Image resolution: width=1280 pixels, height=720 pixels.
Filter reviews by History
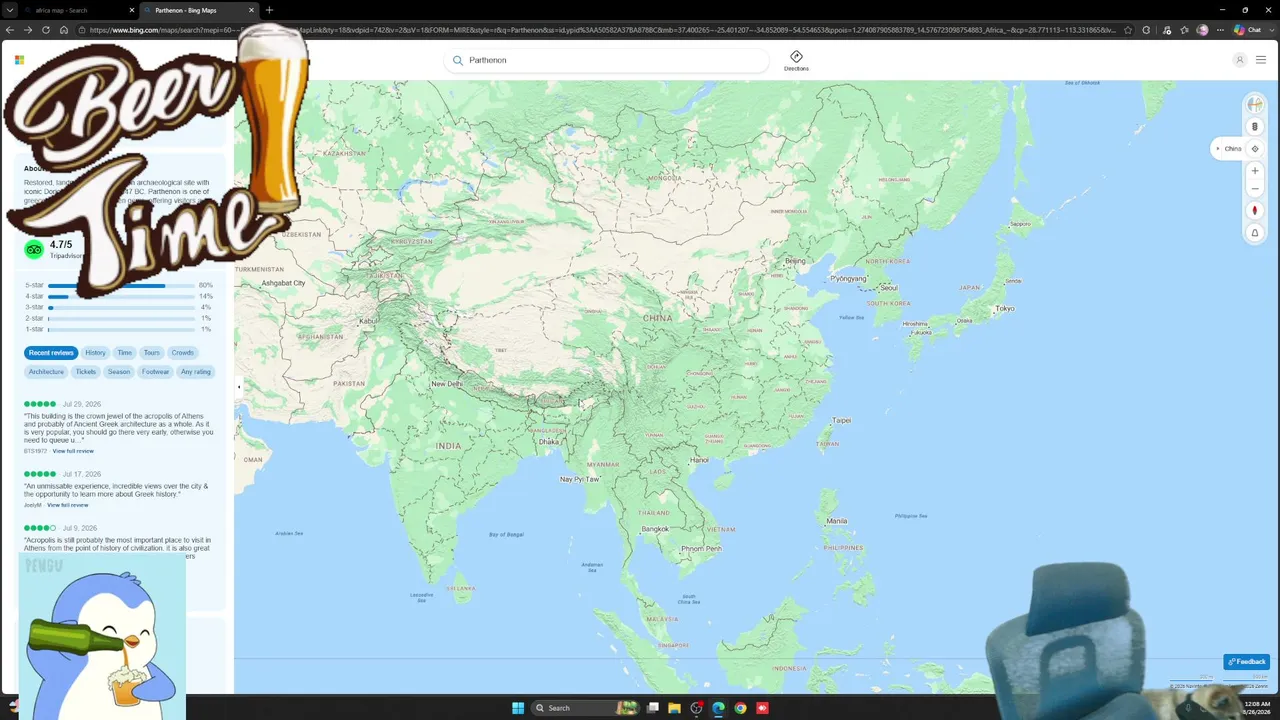(x=95, y=353)
